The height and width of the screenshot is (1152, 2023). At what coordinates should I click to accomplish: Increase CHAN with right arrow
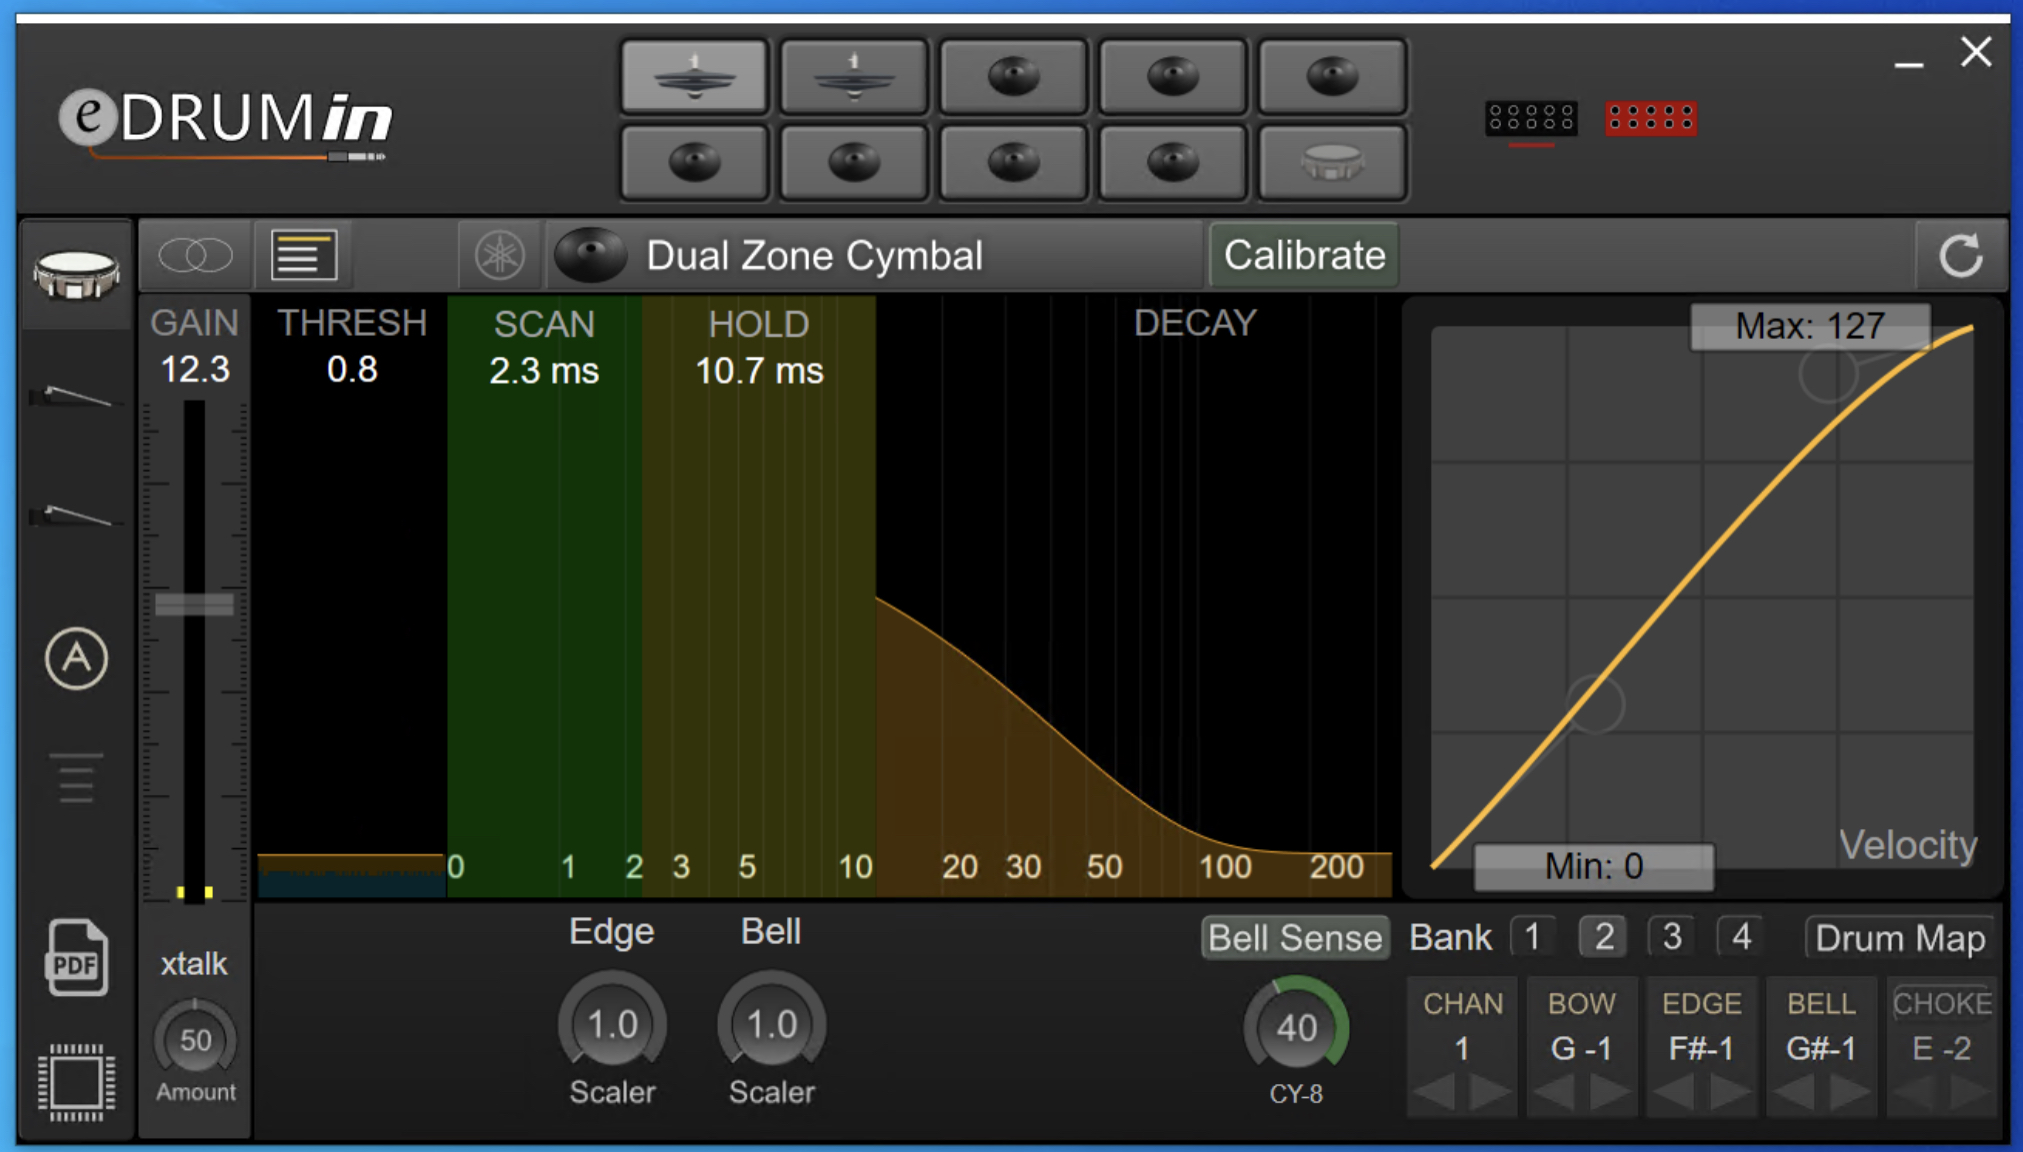(1490, 1092)
